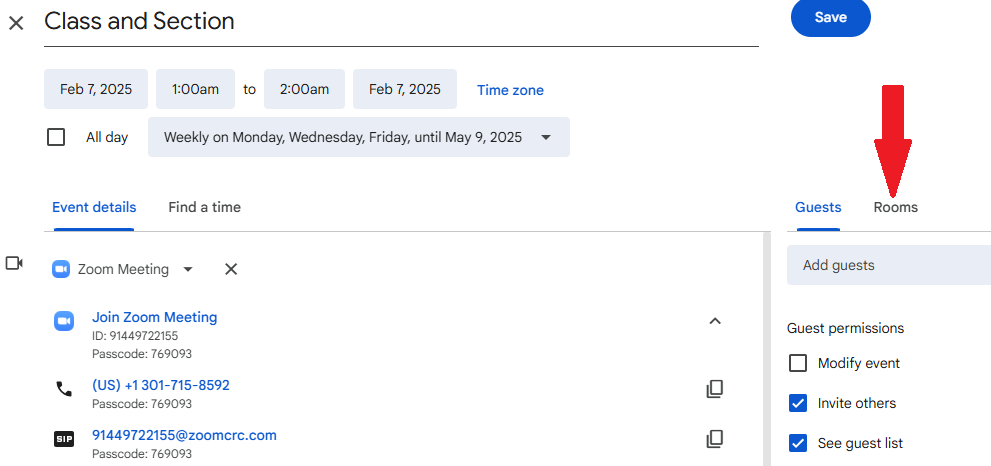
Task: Click the Add guests field
Action: [889, 265]
